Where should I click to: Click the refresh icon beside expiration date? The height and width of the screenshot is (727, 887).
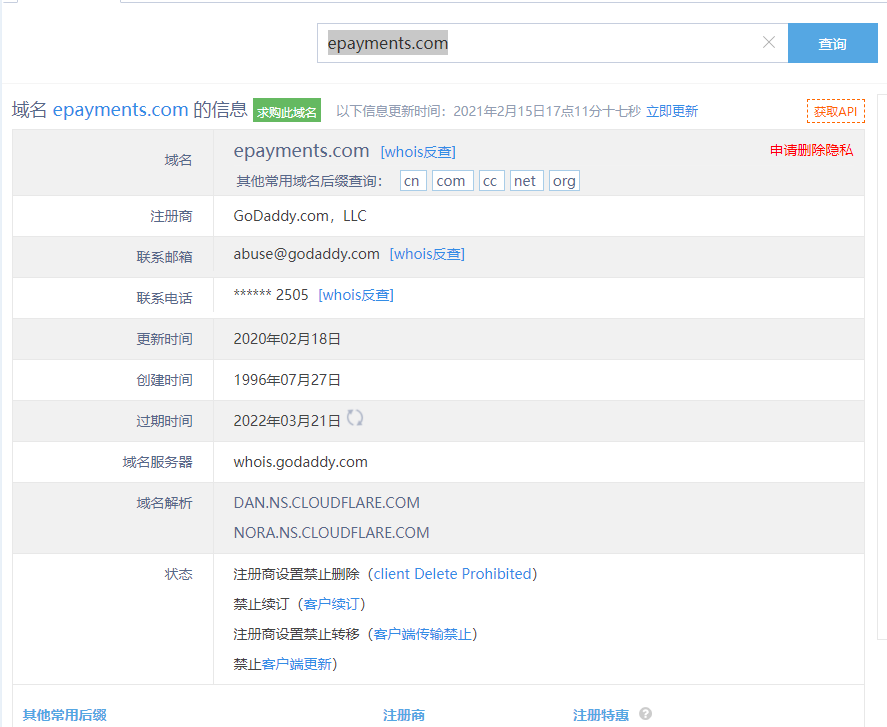click(355, 419)
